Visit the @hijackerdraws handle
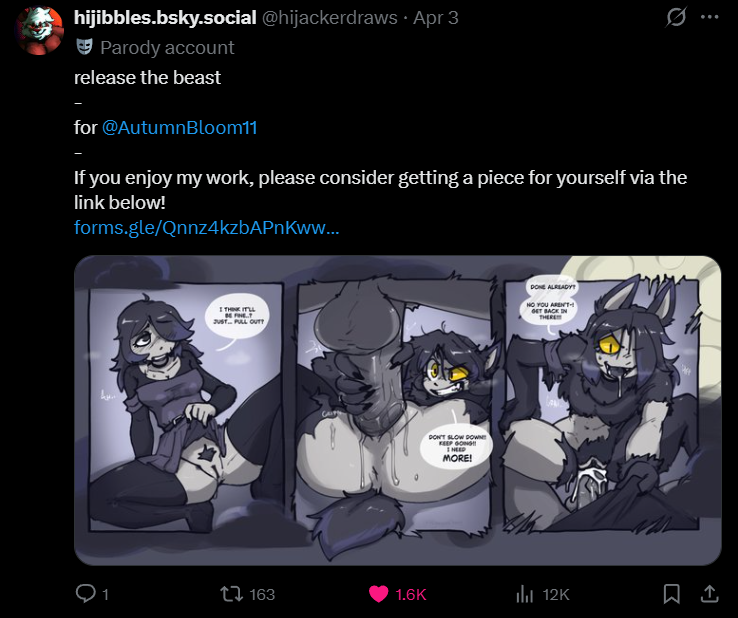The image size is (738, 618). coord(329,18)
